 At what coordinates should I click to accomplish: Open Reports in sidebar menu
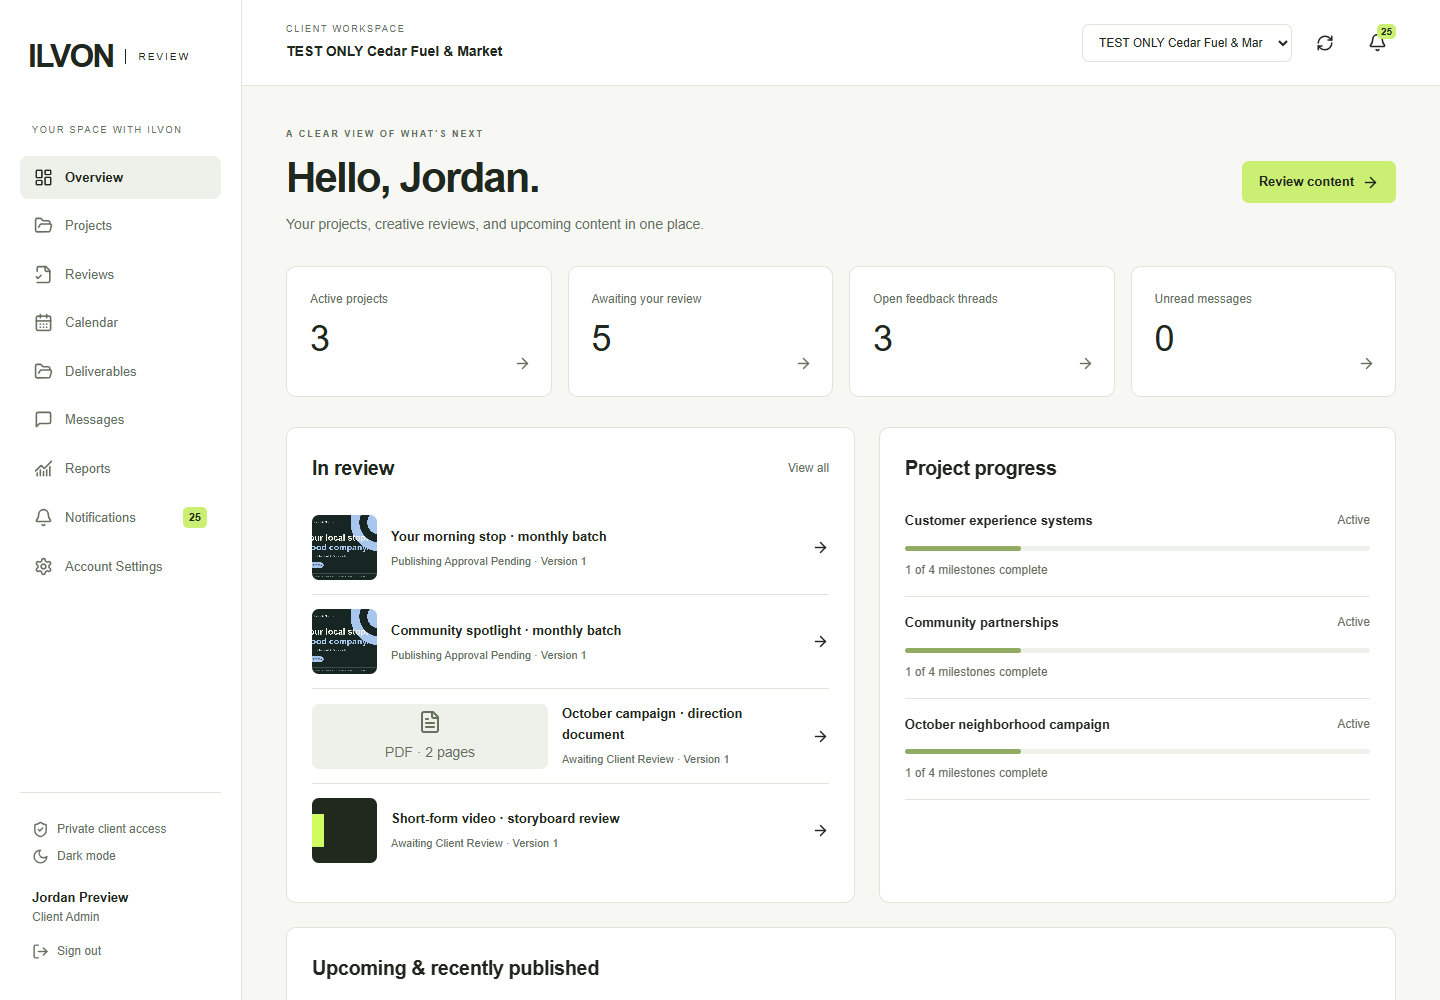coord(120,468)
